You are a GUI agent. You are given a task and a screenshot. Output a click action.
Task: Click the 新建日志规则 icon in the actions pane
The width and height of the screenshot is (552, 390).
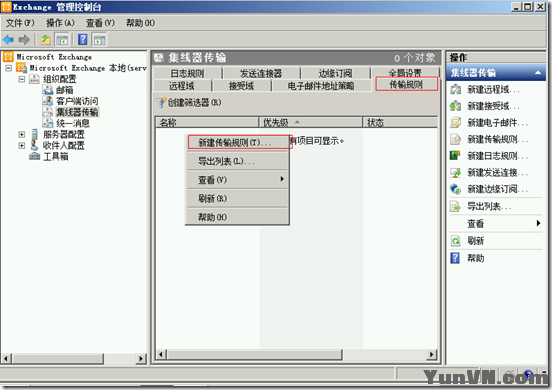[x=456, y=156]
